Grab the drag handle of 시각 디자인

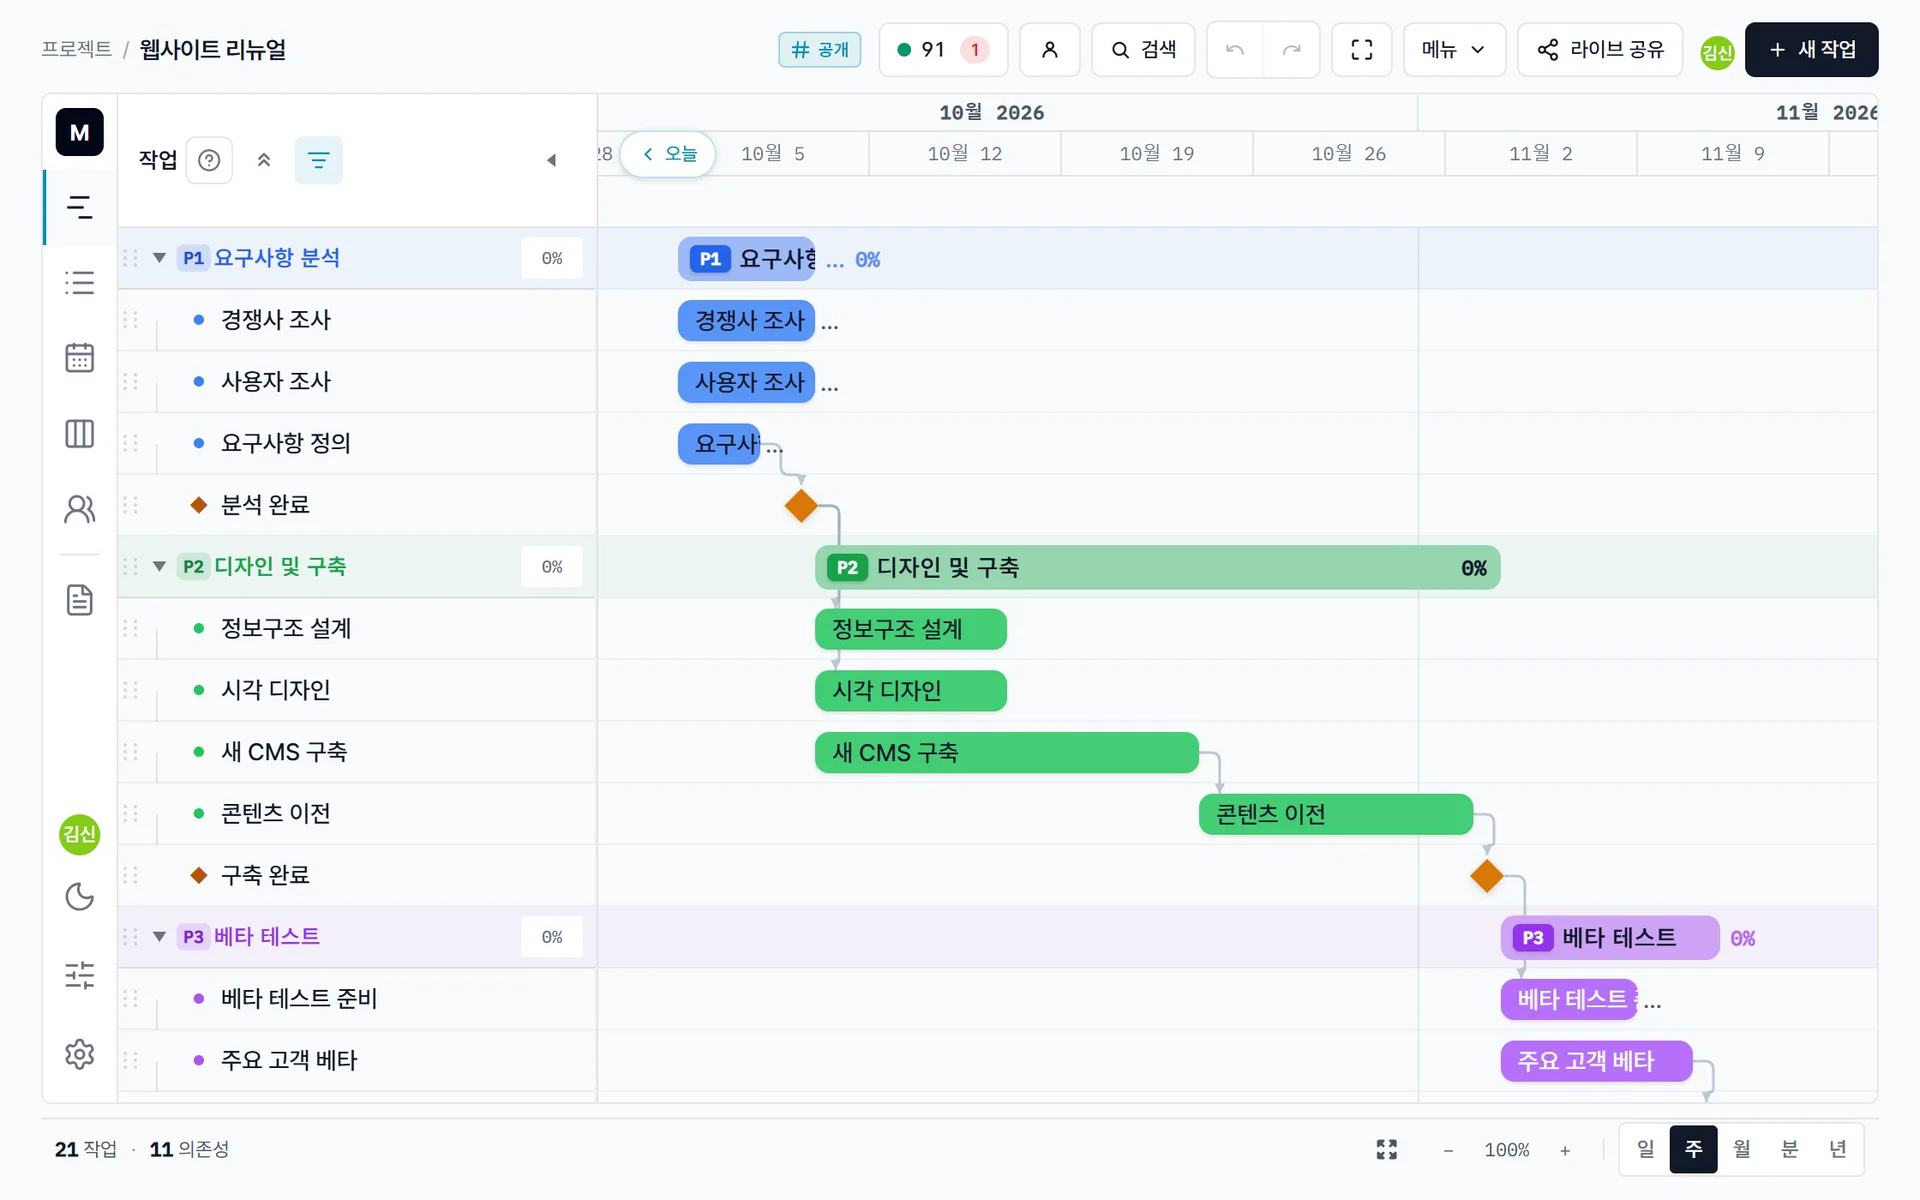[130, 690]
